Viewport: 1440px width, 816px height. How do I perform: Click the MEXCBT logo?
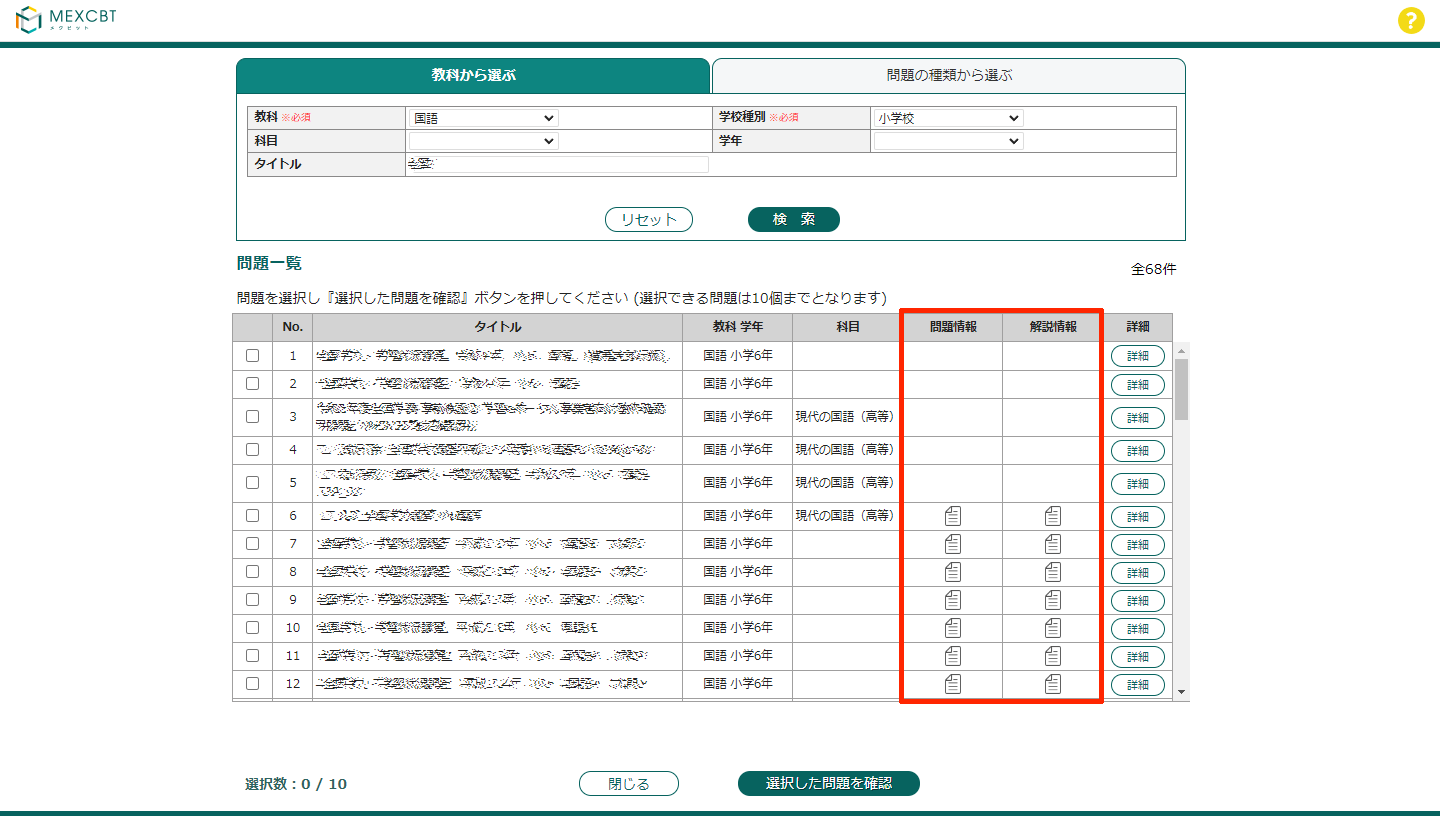tap(66, 20)
